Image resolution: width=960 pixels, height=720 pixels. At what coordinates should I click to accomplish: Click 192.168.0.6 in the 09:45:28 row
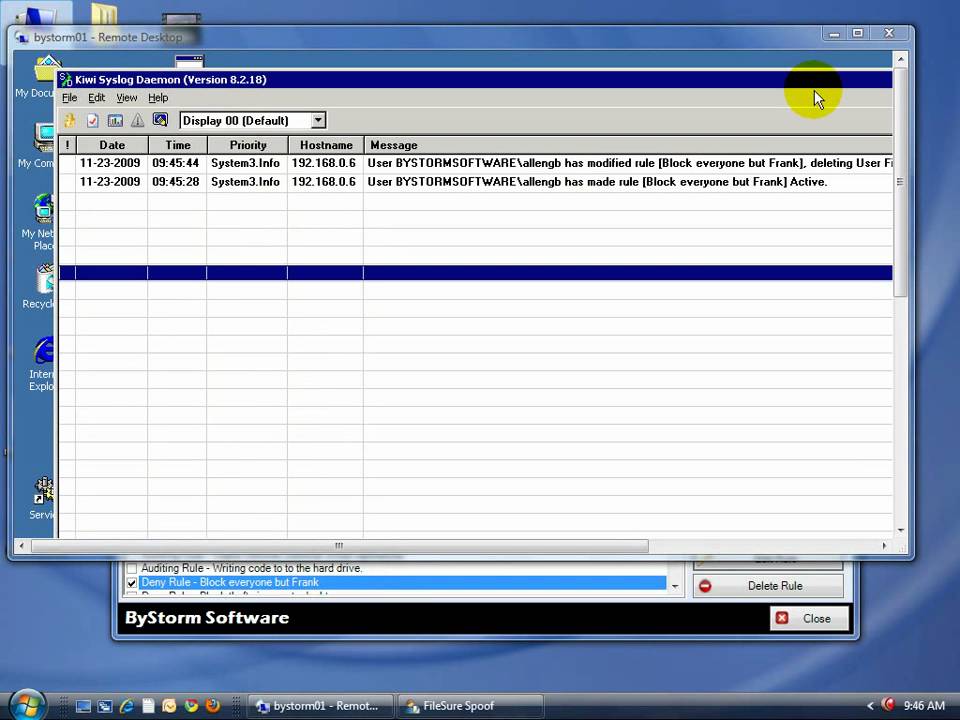pos(323,182)
